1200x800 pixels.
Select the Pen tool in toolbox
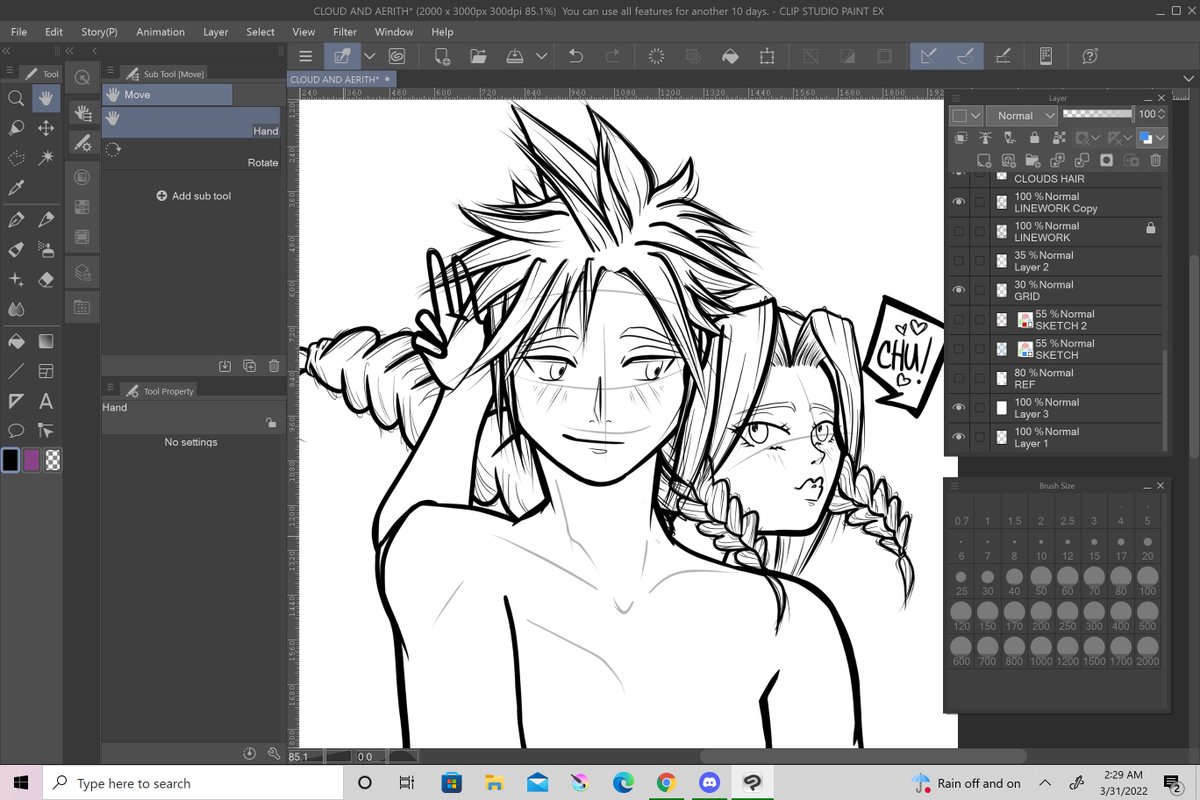point(16,220)
